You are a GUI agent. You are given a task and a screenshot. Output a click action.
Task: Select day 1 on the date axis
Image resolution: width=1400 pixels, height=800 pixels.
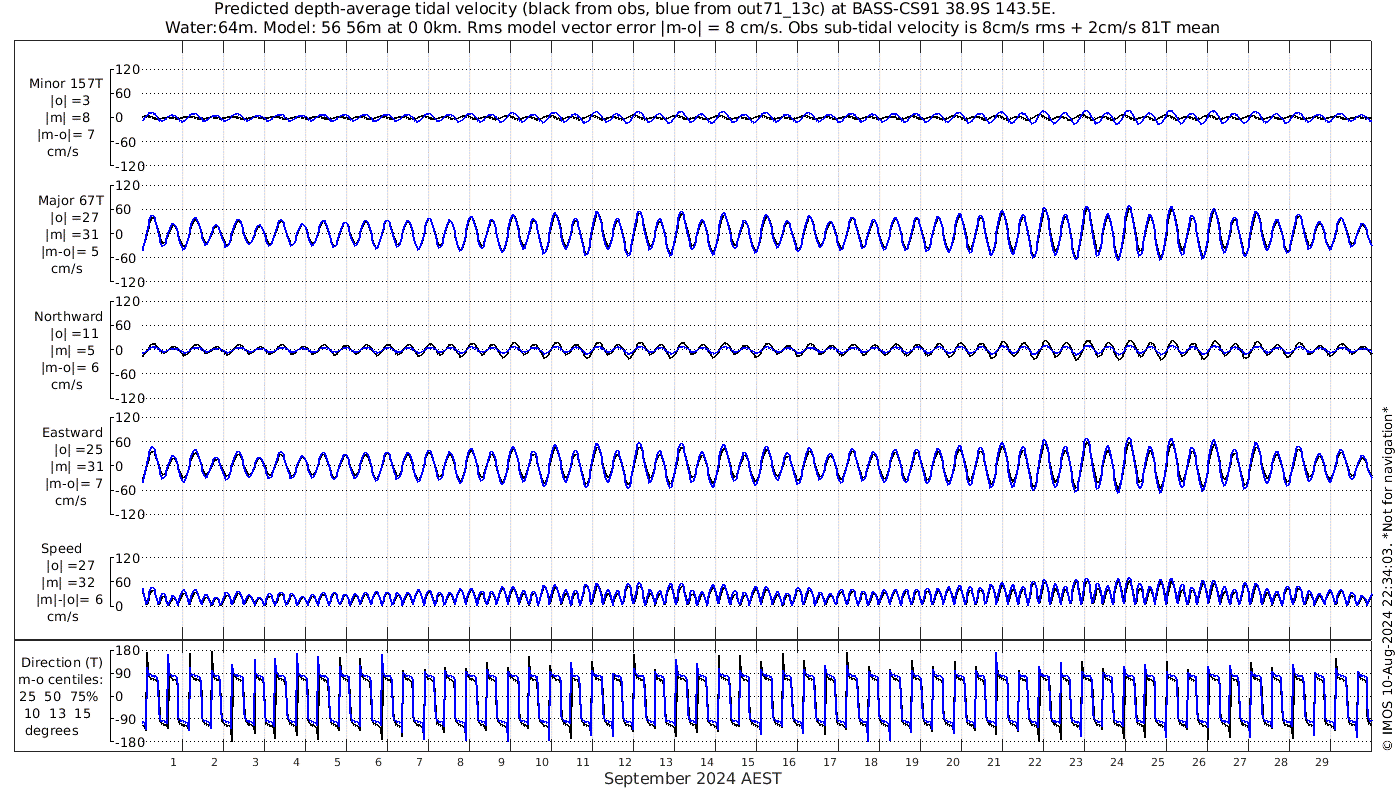pos(173,762)
